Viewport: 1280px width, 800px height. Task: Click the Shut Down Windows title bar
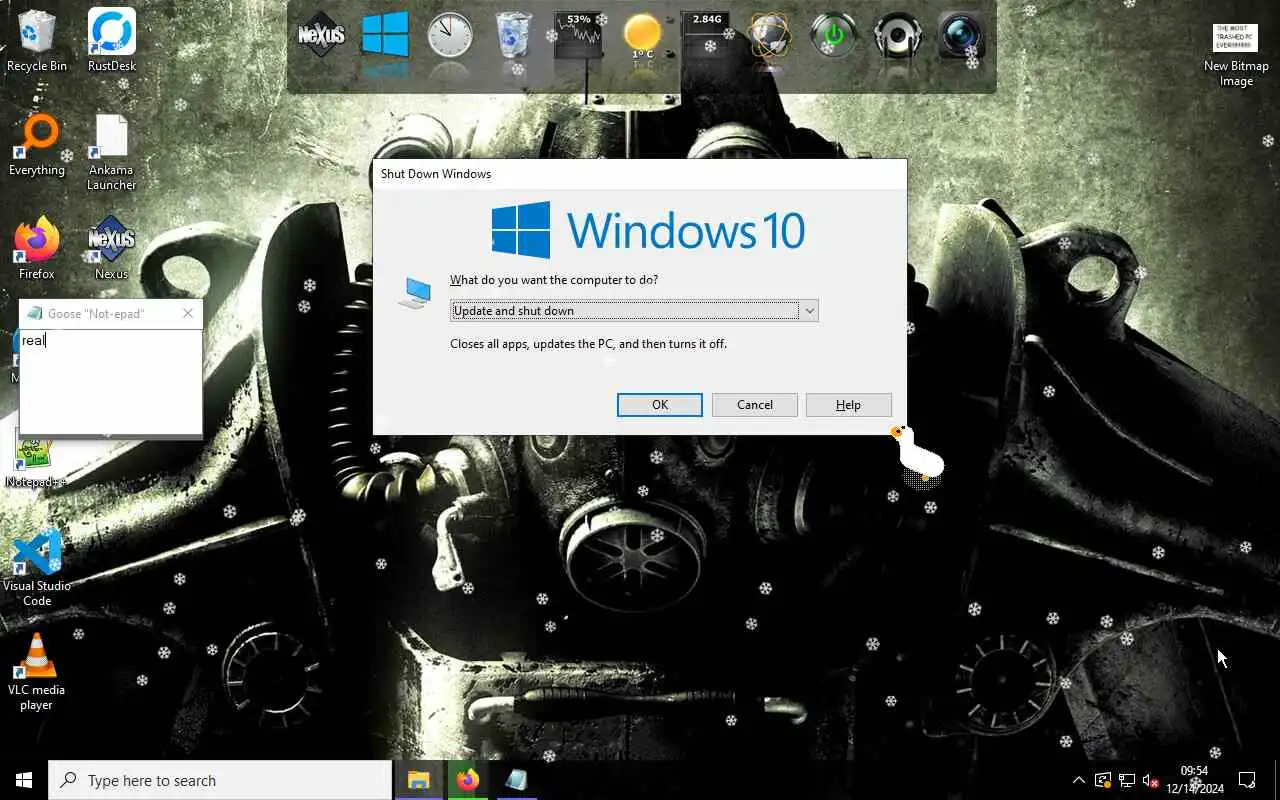click(x=640, y=173)
